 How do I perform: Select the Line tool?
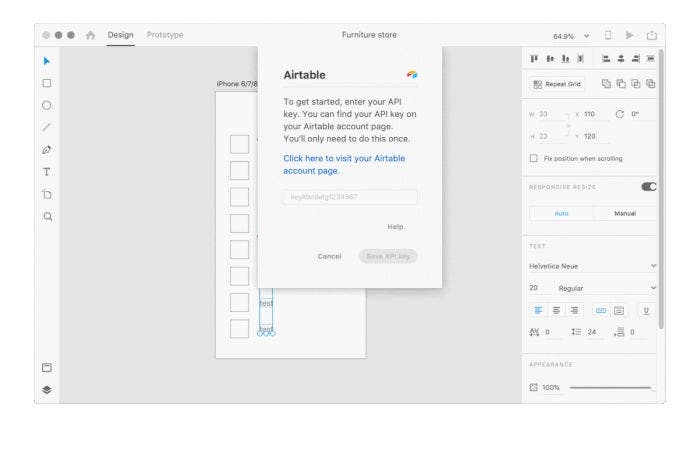(x=47, y=127)
